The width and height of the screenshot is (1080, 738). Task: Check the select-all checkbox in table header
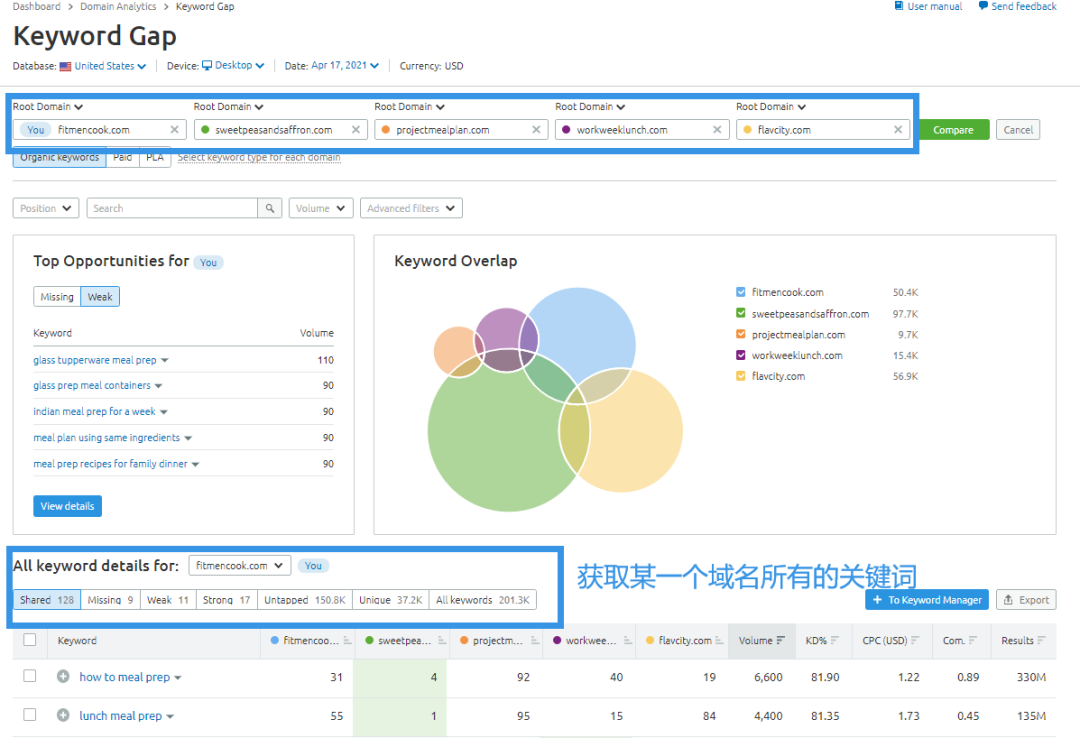[x=29, y=640]
